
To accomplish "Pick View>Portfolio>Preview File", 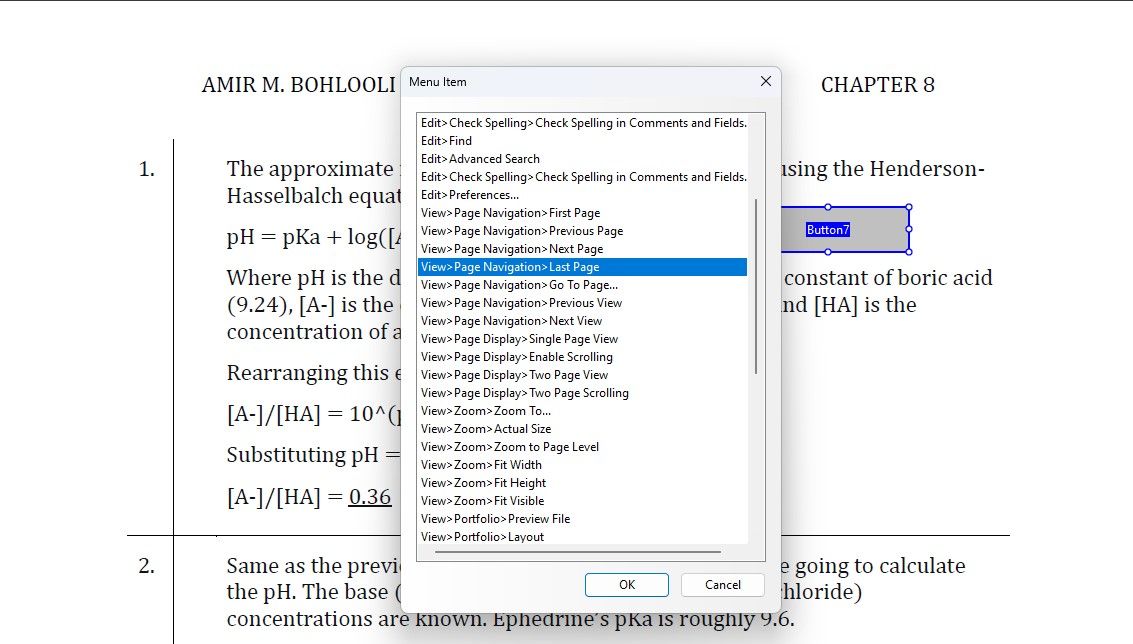I will tap(582, 519).
